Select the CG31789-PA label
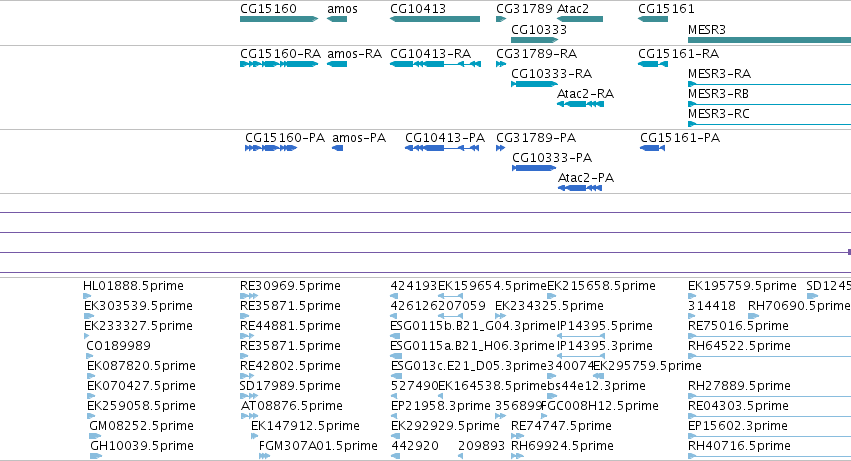851x461 pixels. tap(536, 138)
